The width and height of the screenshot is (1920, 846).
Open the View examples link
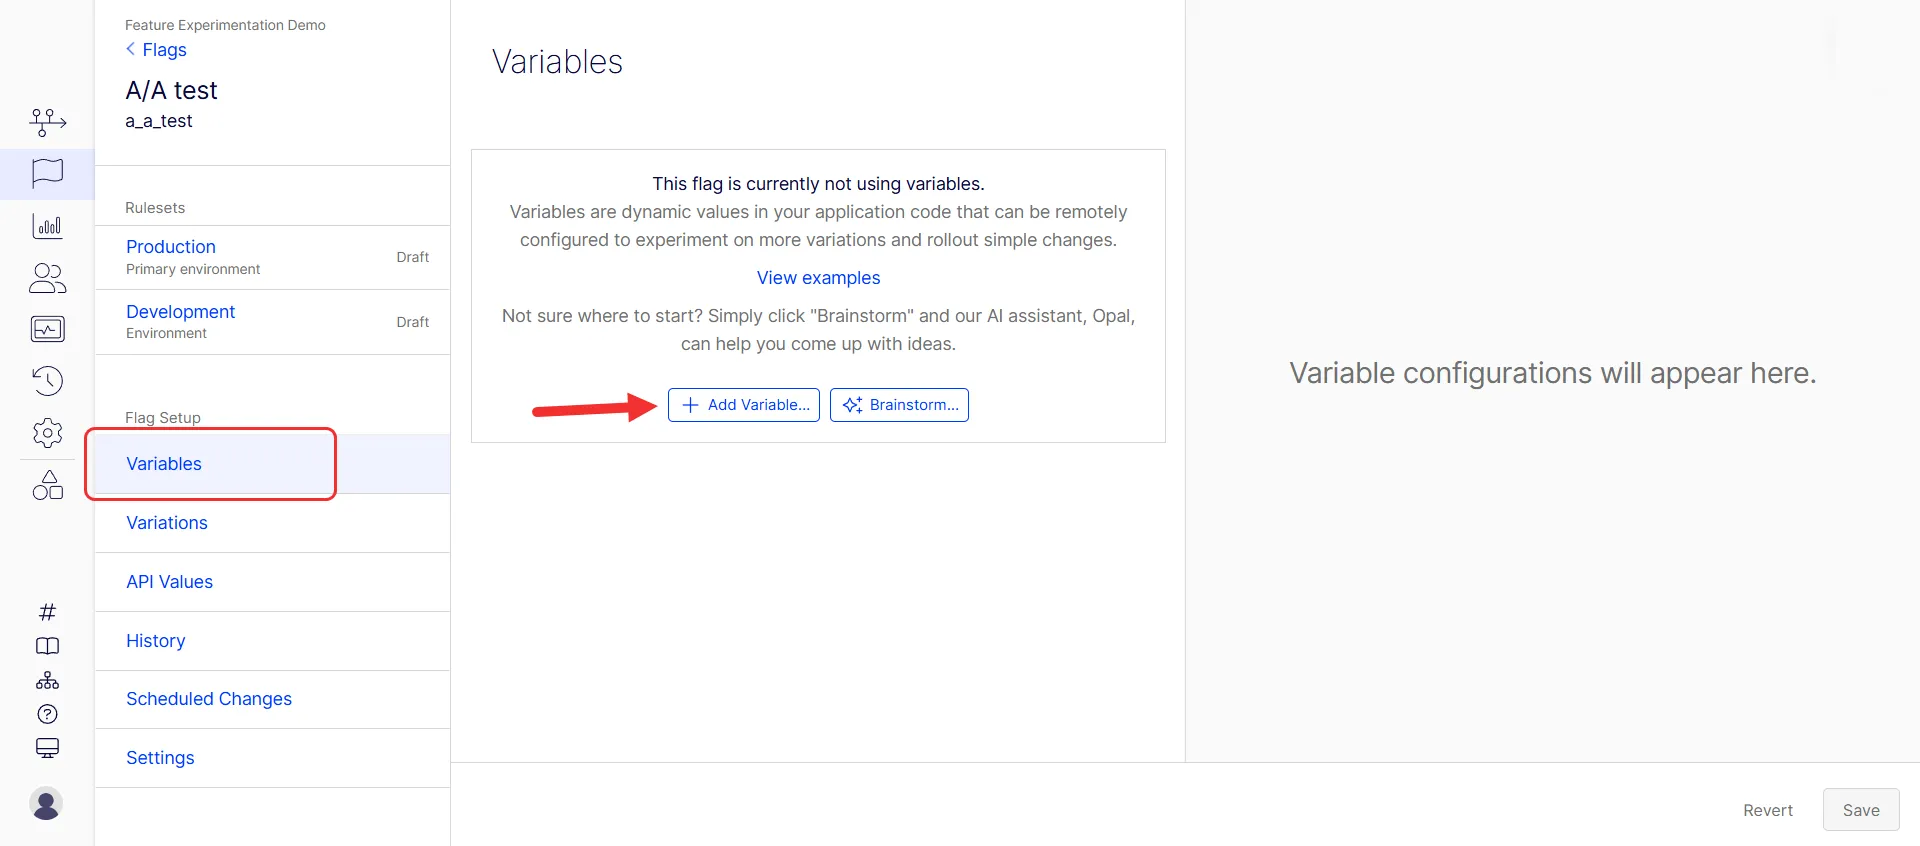pyautogui.click(x=818, y=278)
